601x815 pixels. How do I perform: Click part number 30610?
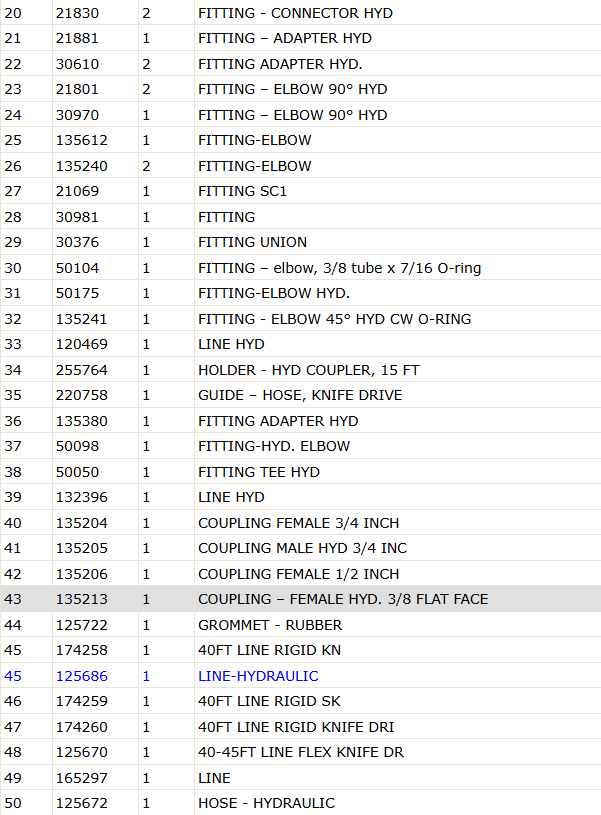coord(77,64)
